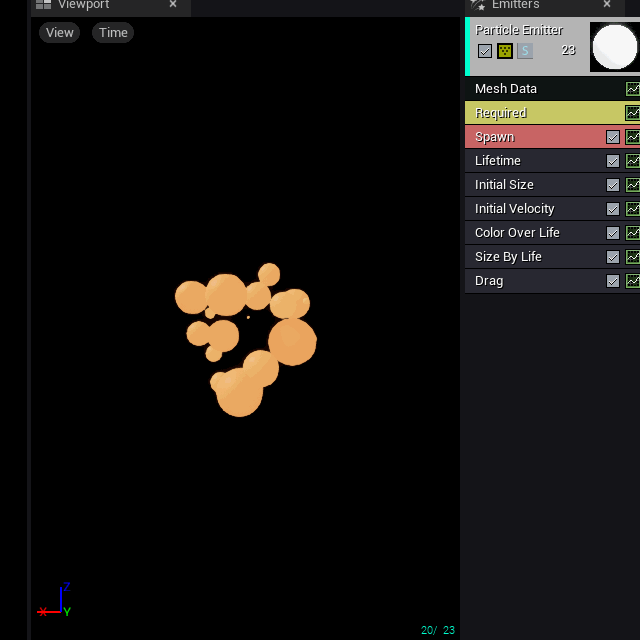This screenshot has width=640, height=640.
Task: Click the emitter rendering mode yellow dots icon
Action: (505, 51)
